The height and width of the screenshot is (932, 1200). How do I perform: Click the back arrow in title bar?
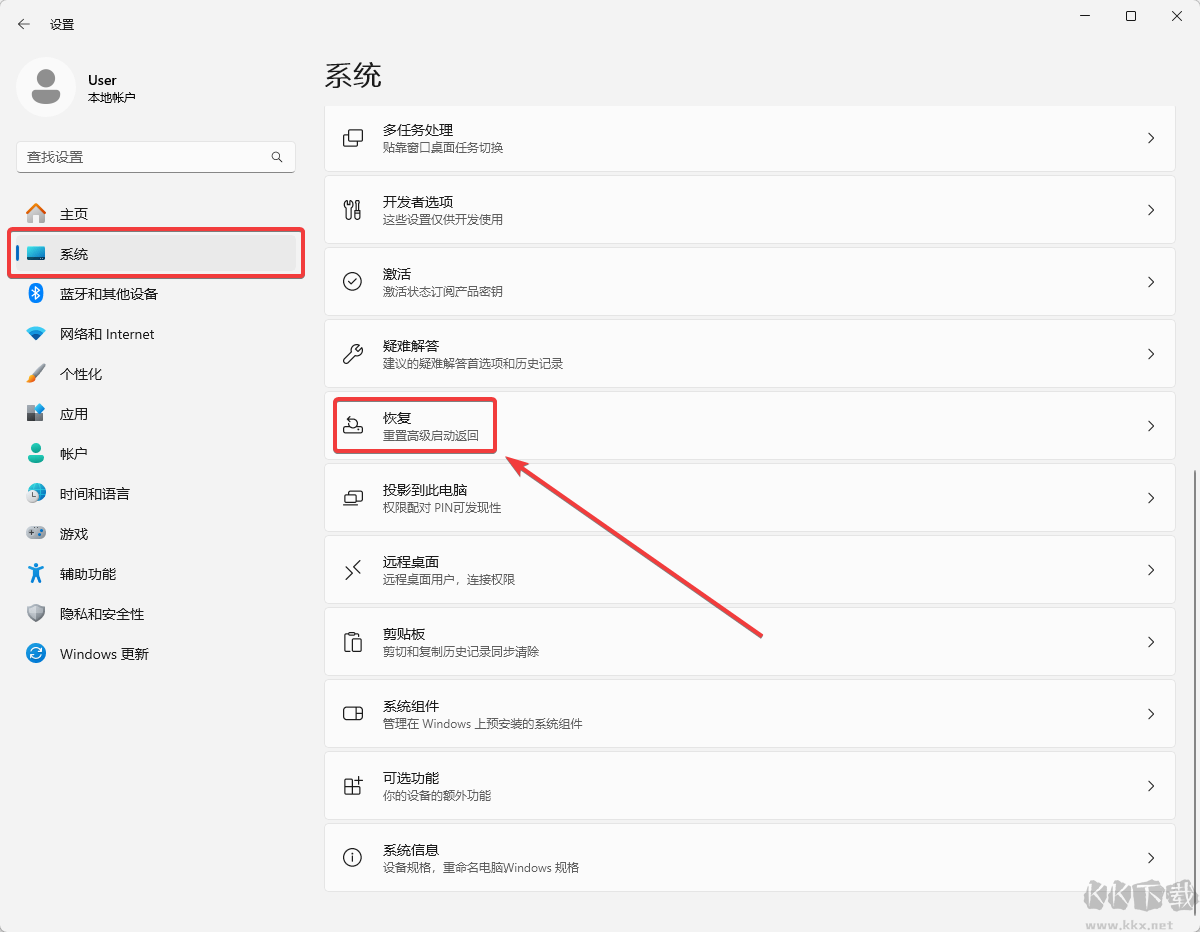click(x=24, y=24)
